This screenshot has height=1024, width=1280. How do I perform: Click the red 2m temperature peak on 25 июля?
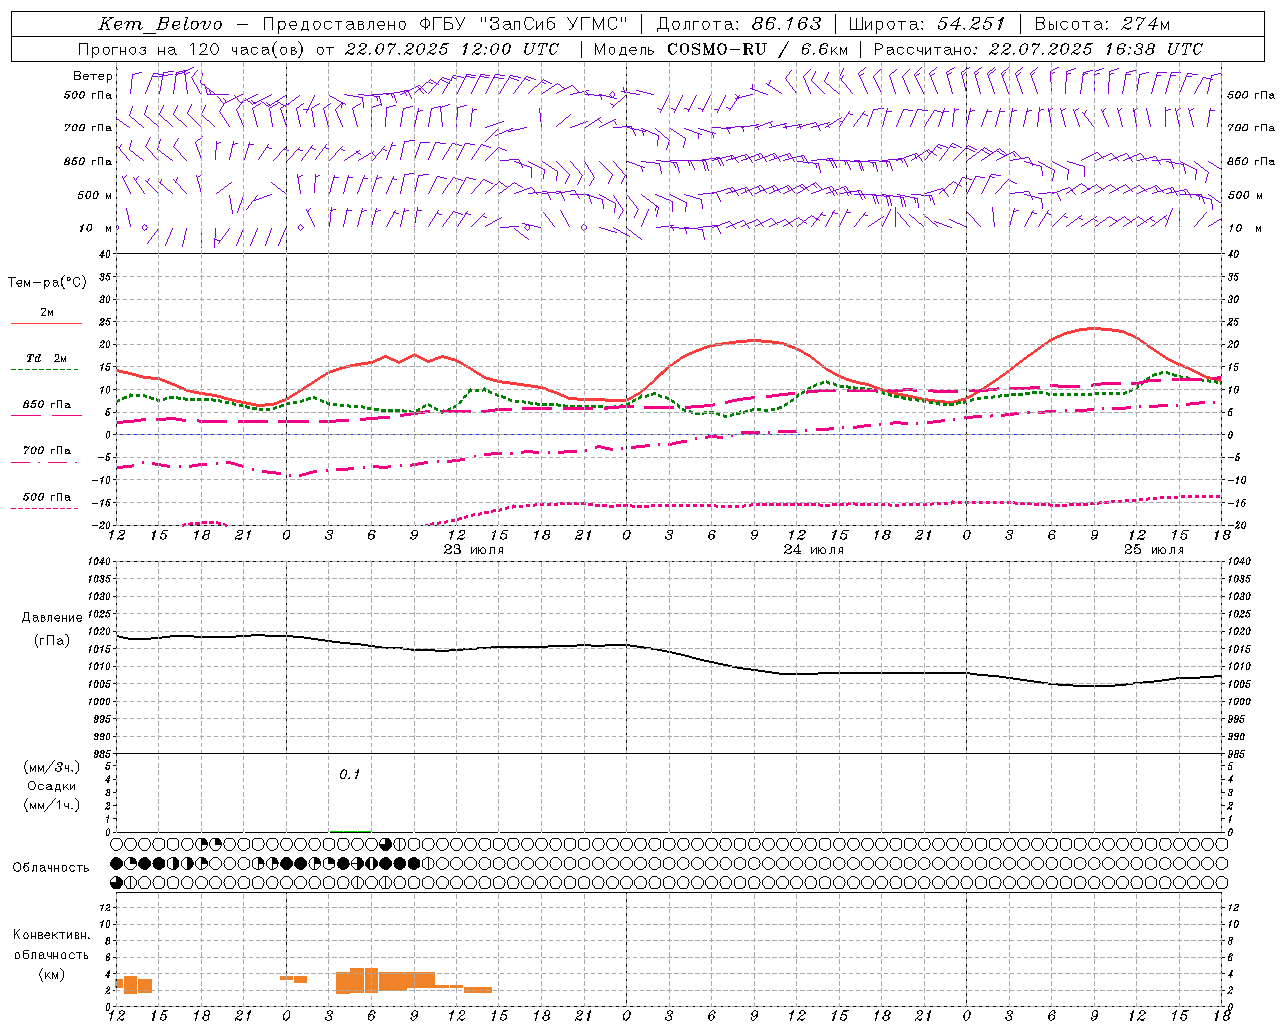tap(1094, 328)
